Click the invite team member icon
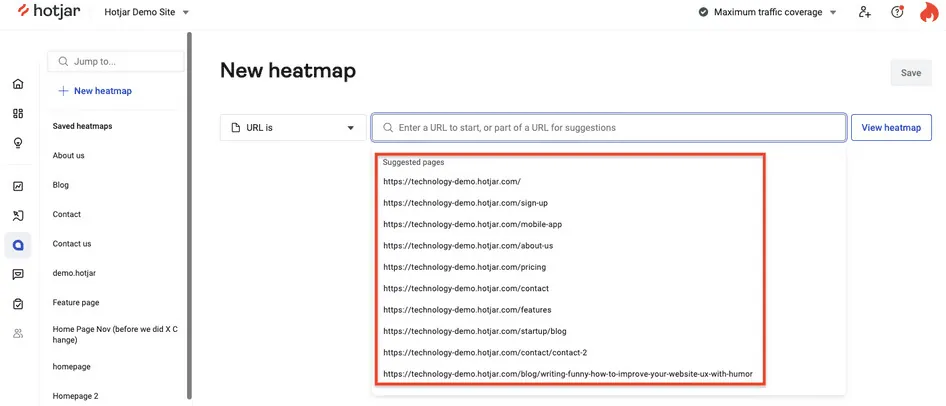This screenshot has height=406, width=946. [x=865, y=12]
